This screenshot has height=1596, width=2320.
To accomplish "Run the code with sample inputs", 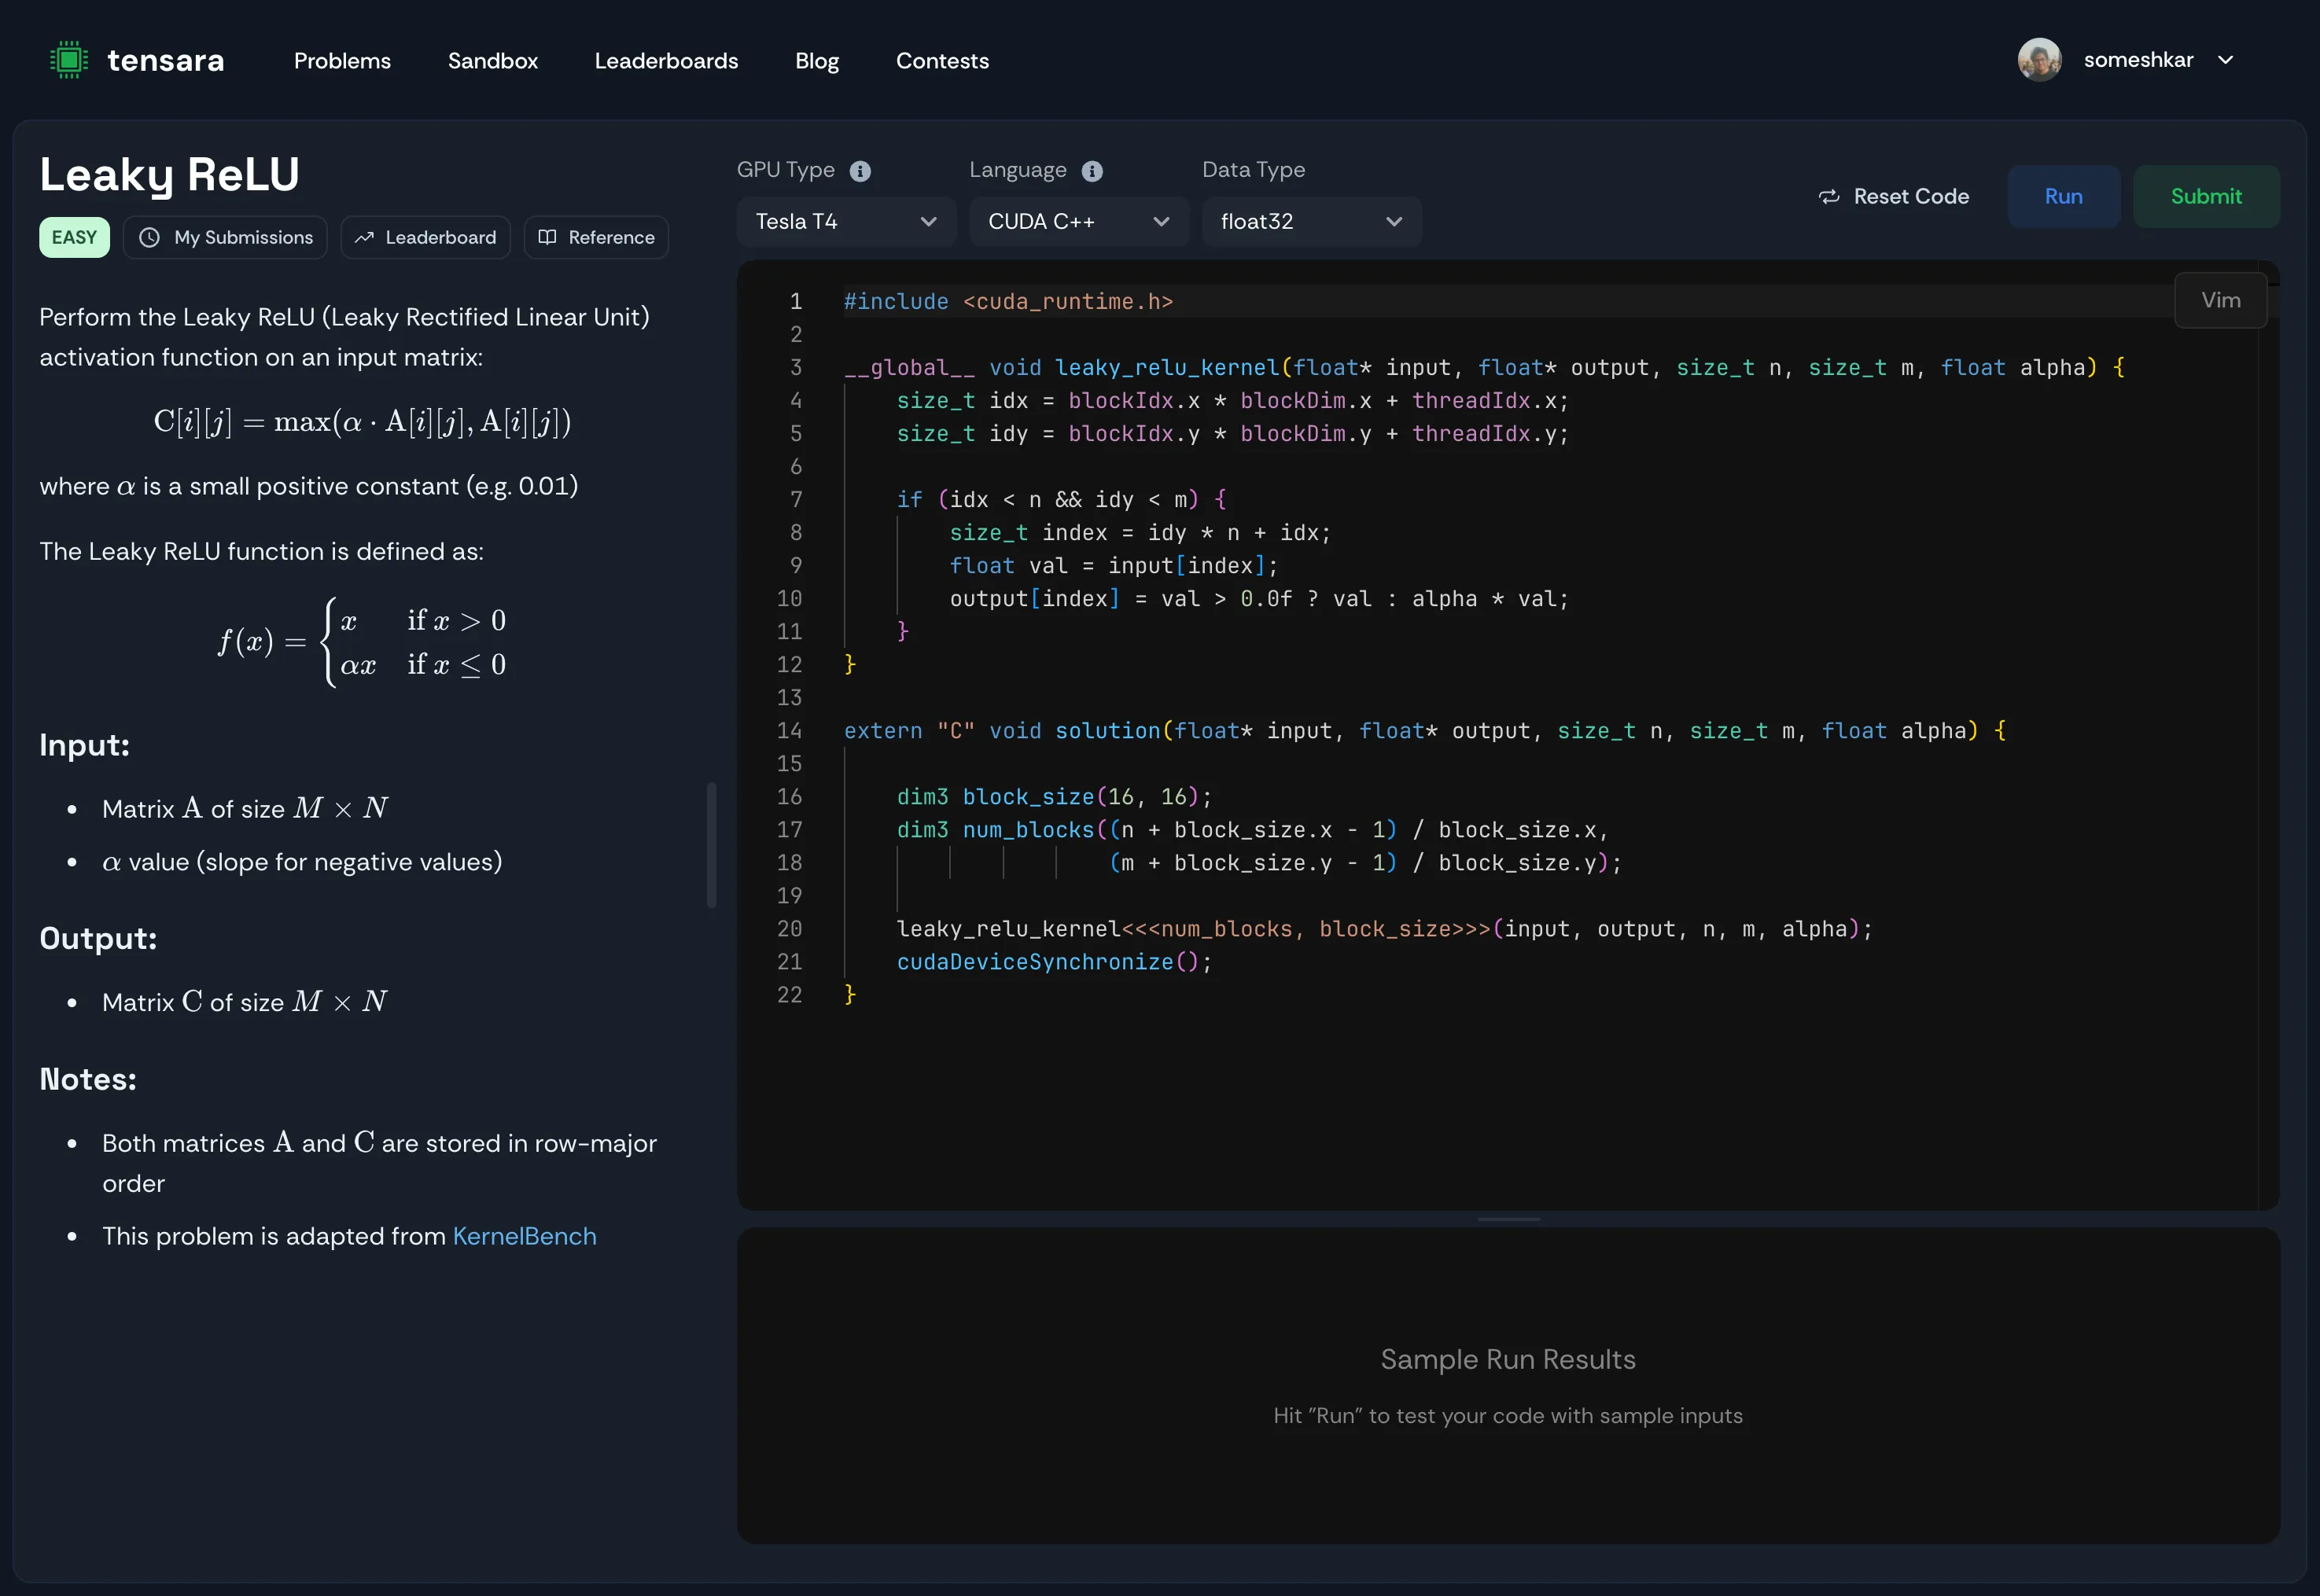I will [x=2063, y=196].
